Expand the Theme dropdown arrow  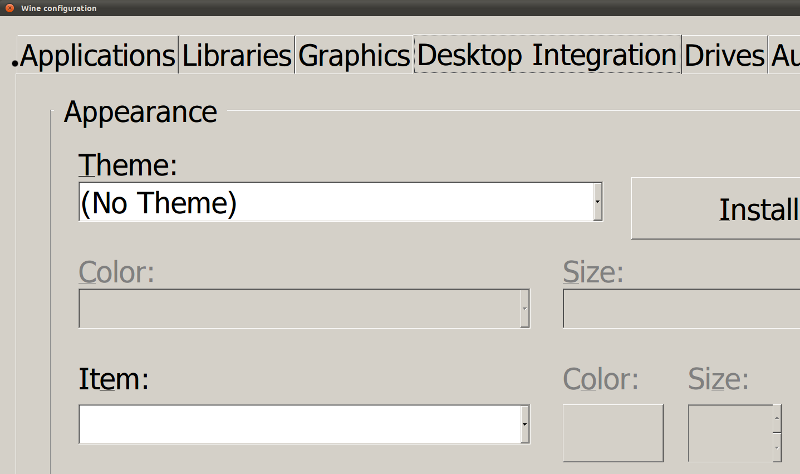coord(597,203)
